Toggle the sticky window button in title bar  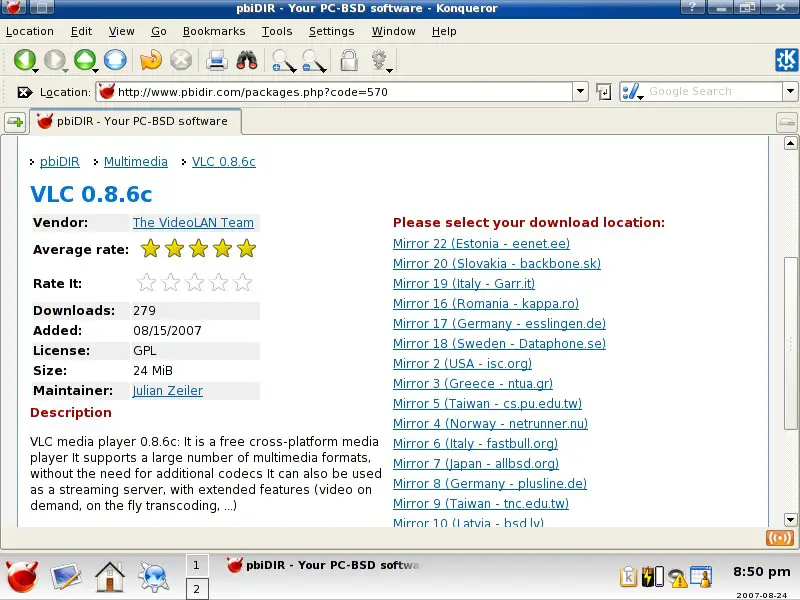pyautogui.click(x=42, y=8)
